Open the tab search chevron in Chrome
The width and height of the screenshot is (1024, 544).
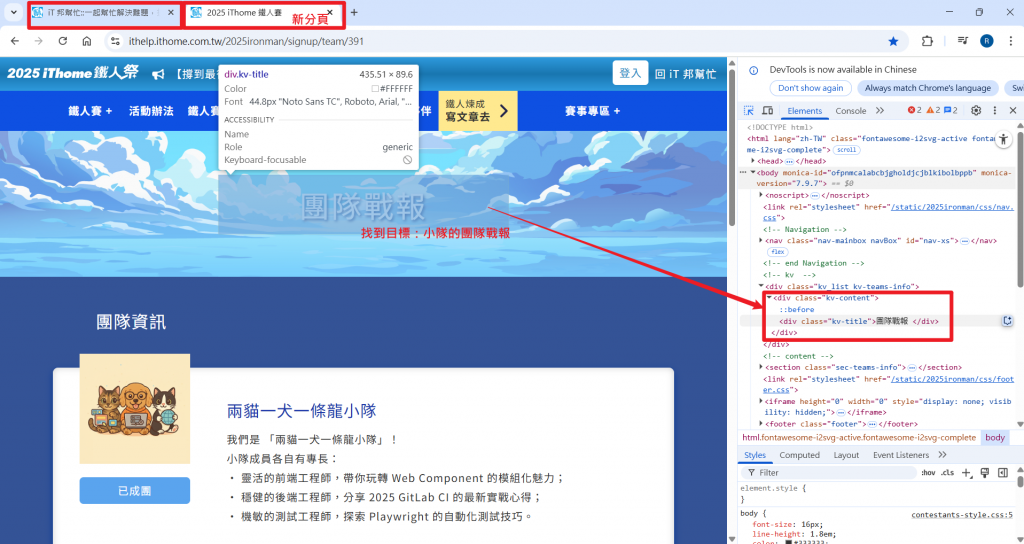click(x=12, y=12)
